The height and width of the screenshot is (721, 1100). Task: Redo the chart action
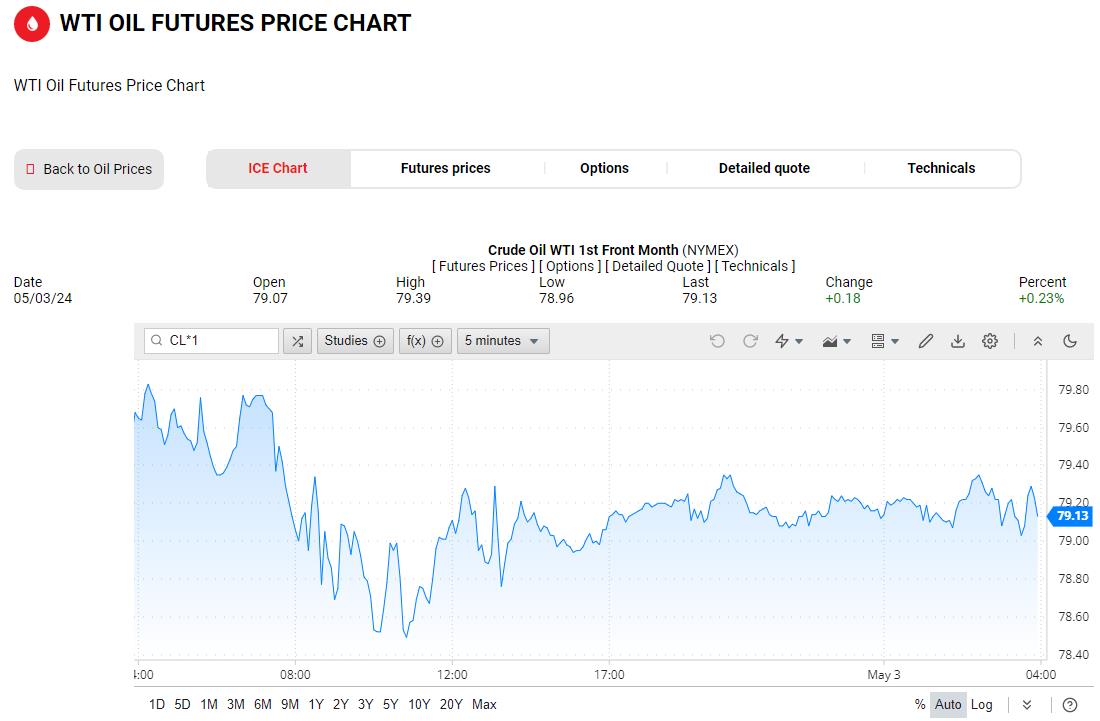click(x=750, y=341)
